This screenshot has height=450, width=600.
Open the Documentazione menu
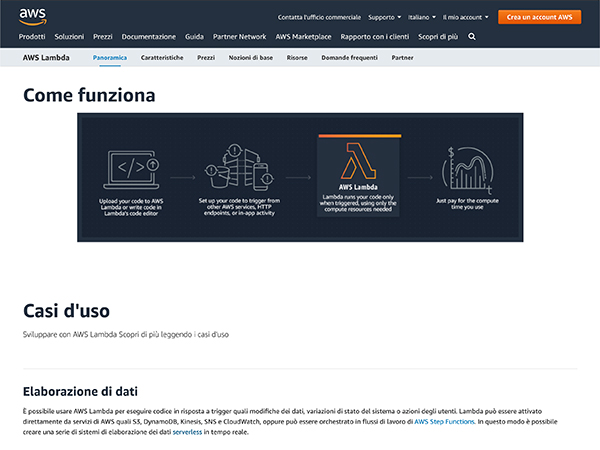pos(149,37)
